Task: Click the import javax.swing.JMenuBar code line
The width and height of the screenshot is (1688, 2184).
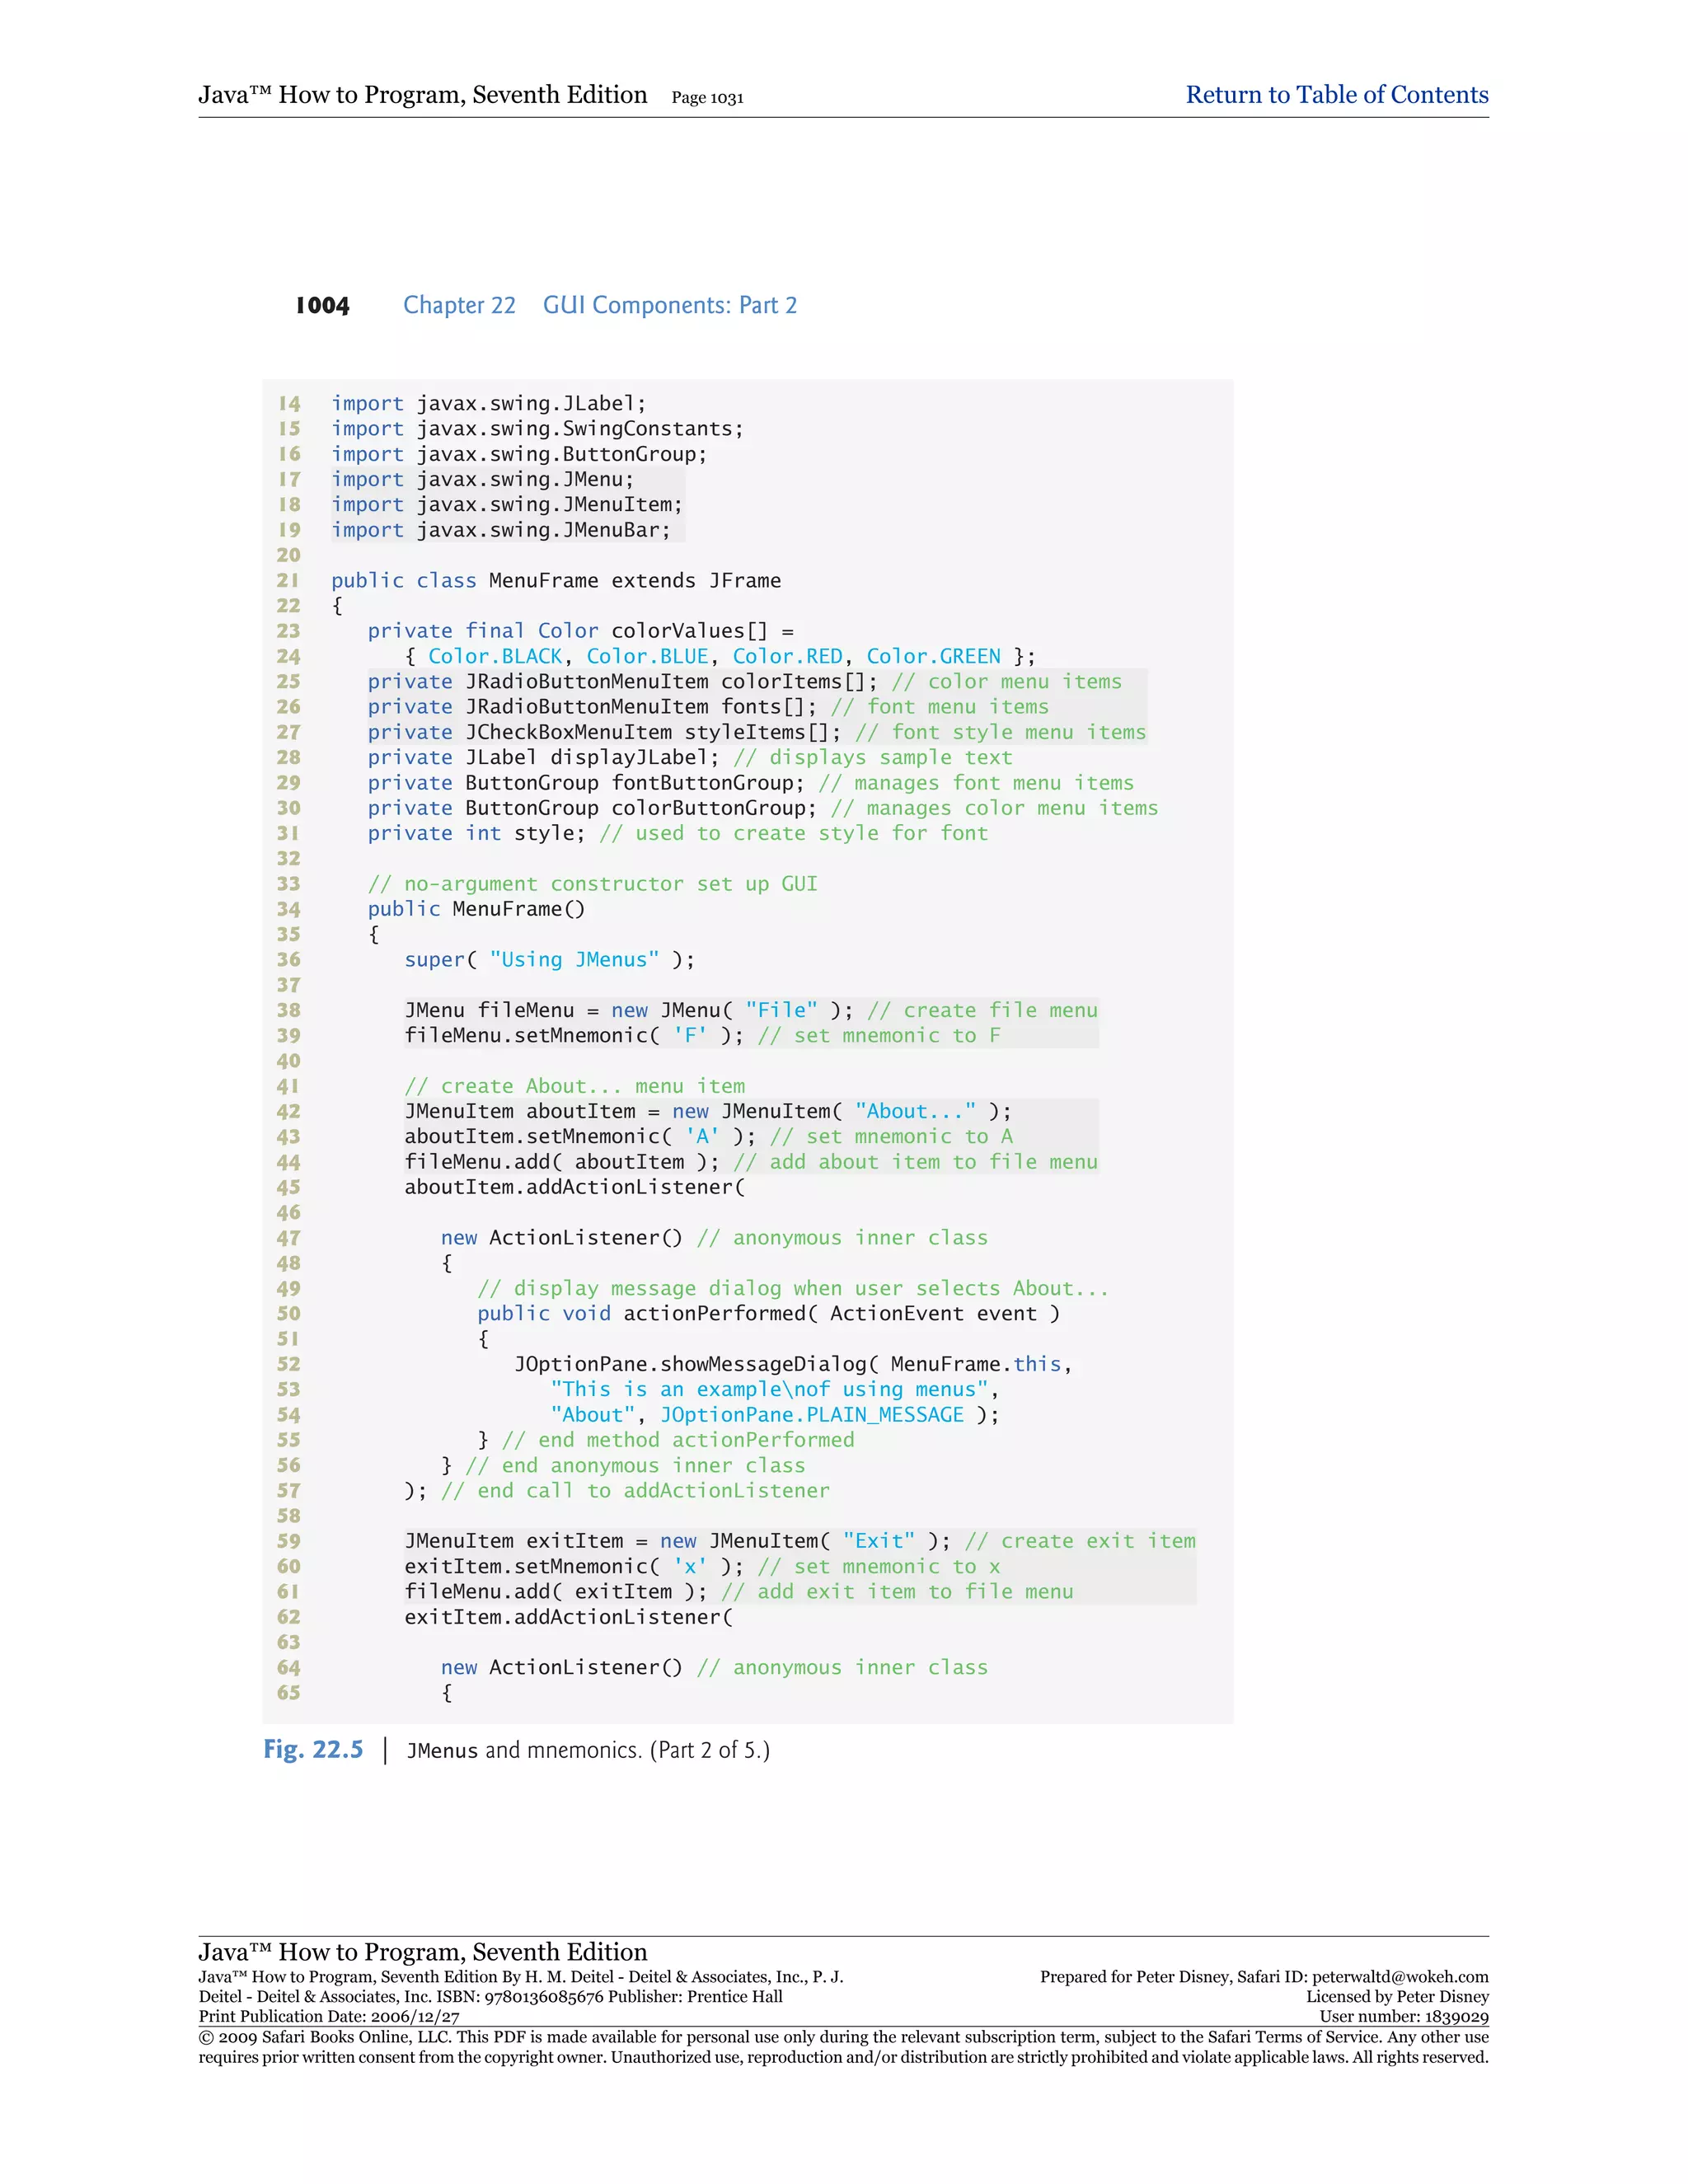Action: click(501, 530)
